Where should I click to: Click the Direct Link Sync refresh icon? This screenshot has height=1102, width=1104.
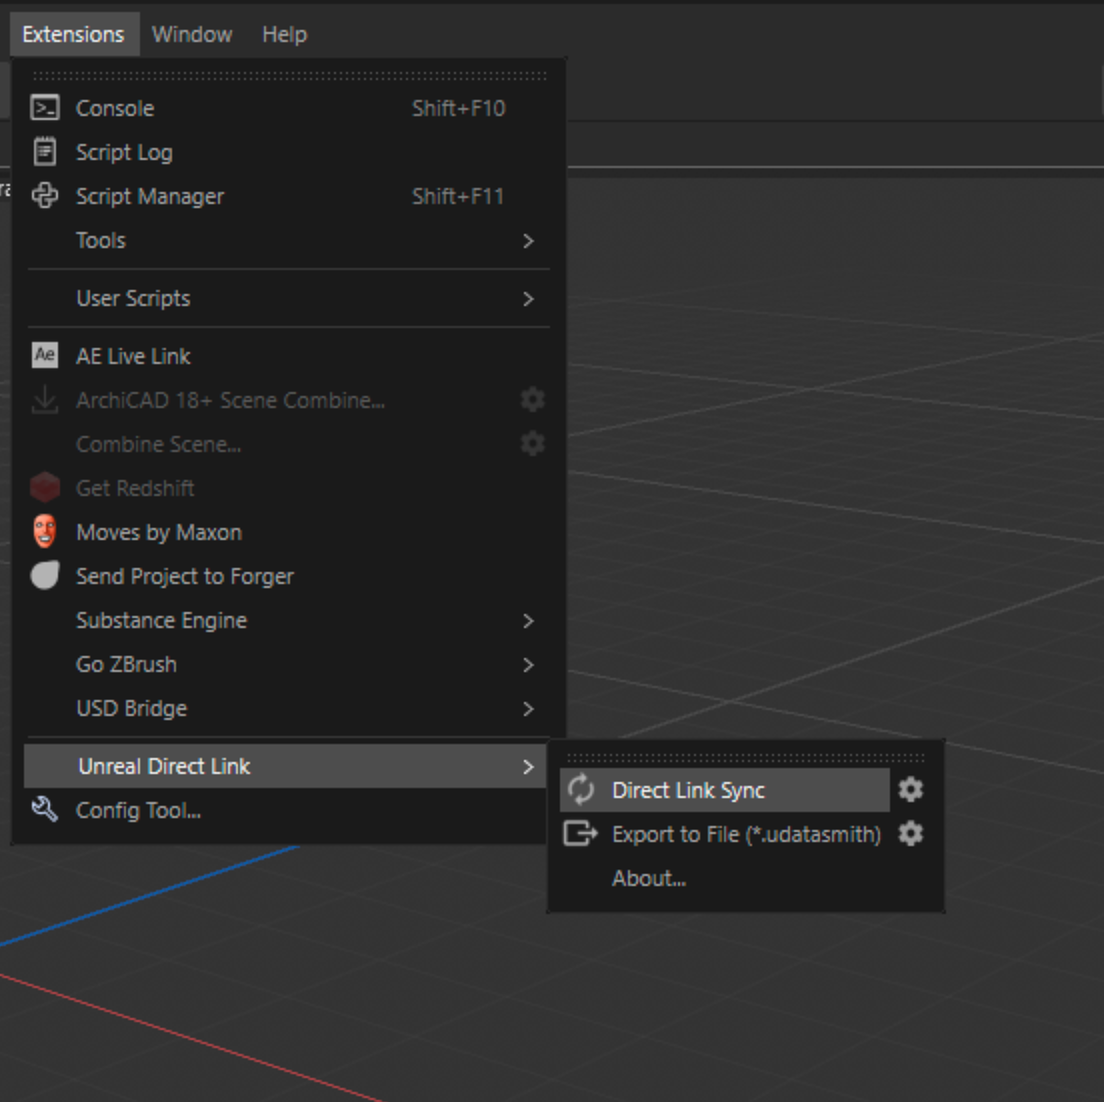pyautogui.click(x=581, y=789)
